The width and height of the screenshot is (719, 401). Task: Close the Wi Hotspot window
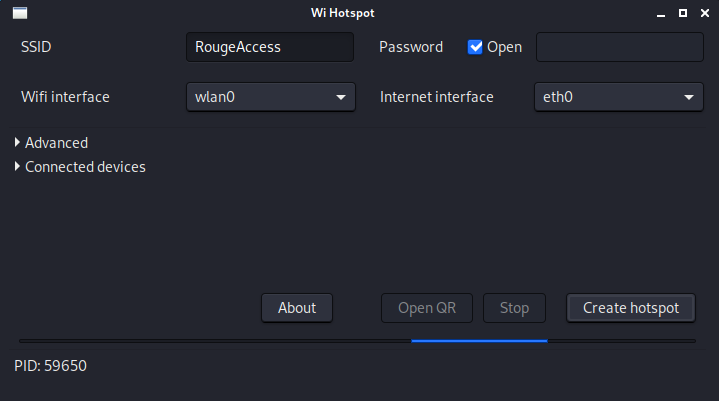(703, 13)
